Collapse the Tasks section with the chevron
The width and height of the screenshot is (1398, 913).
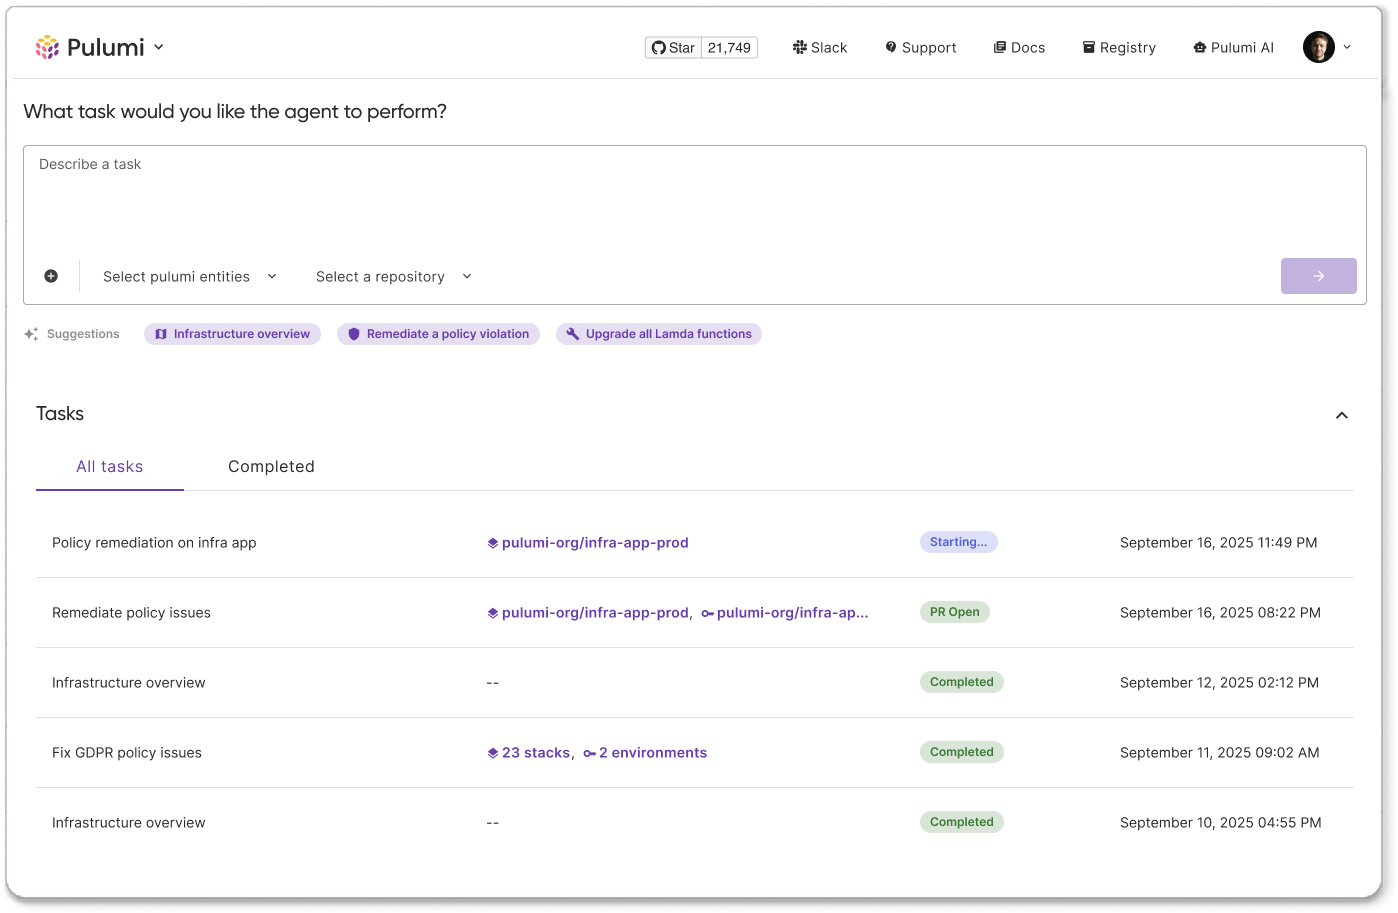pyautogui.click(x=1341, y=414)
